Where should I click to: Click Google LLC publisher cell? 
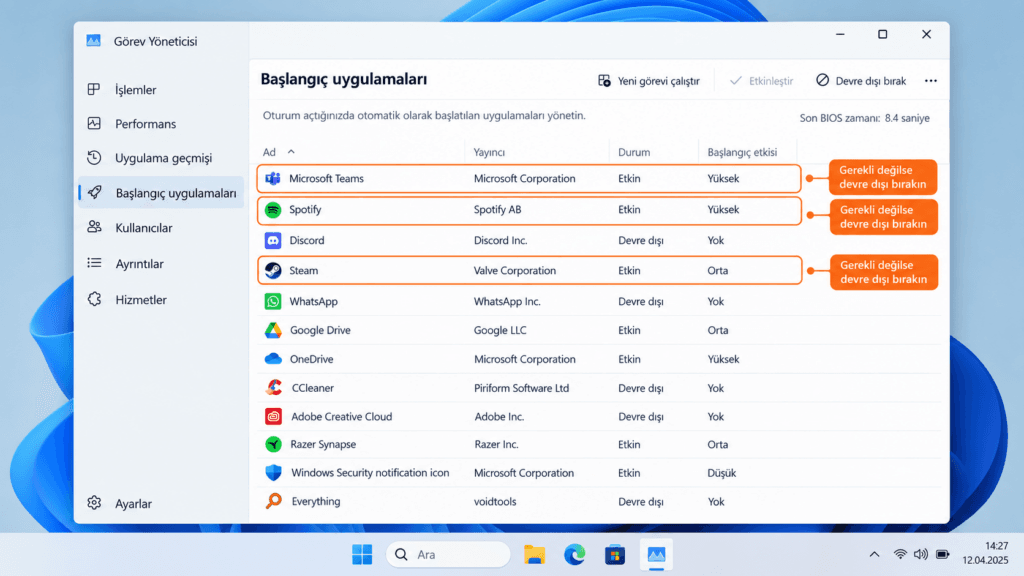point(500,330)
